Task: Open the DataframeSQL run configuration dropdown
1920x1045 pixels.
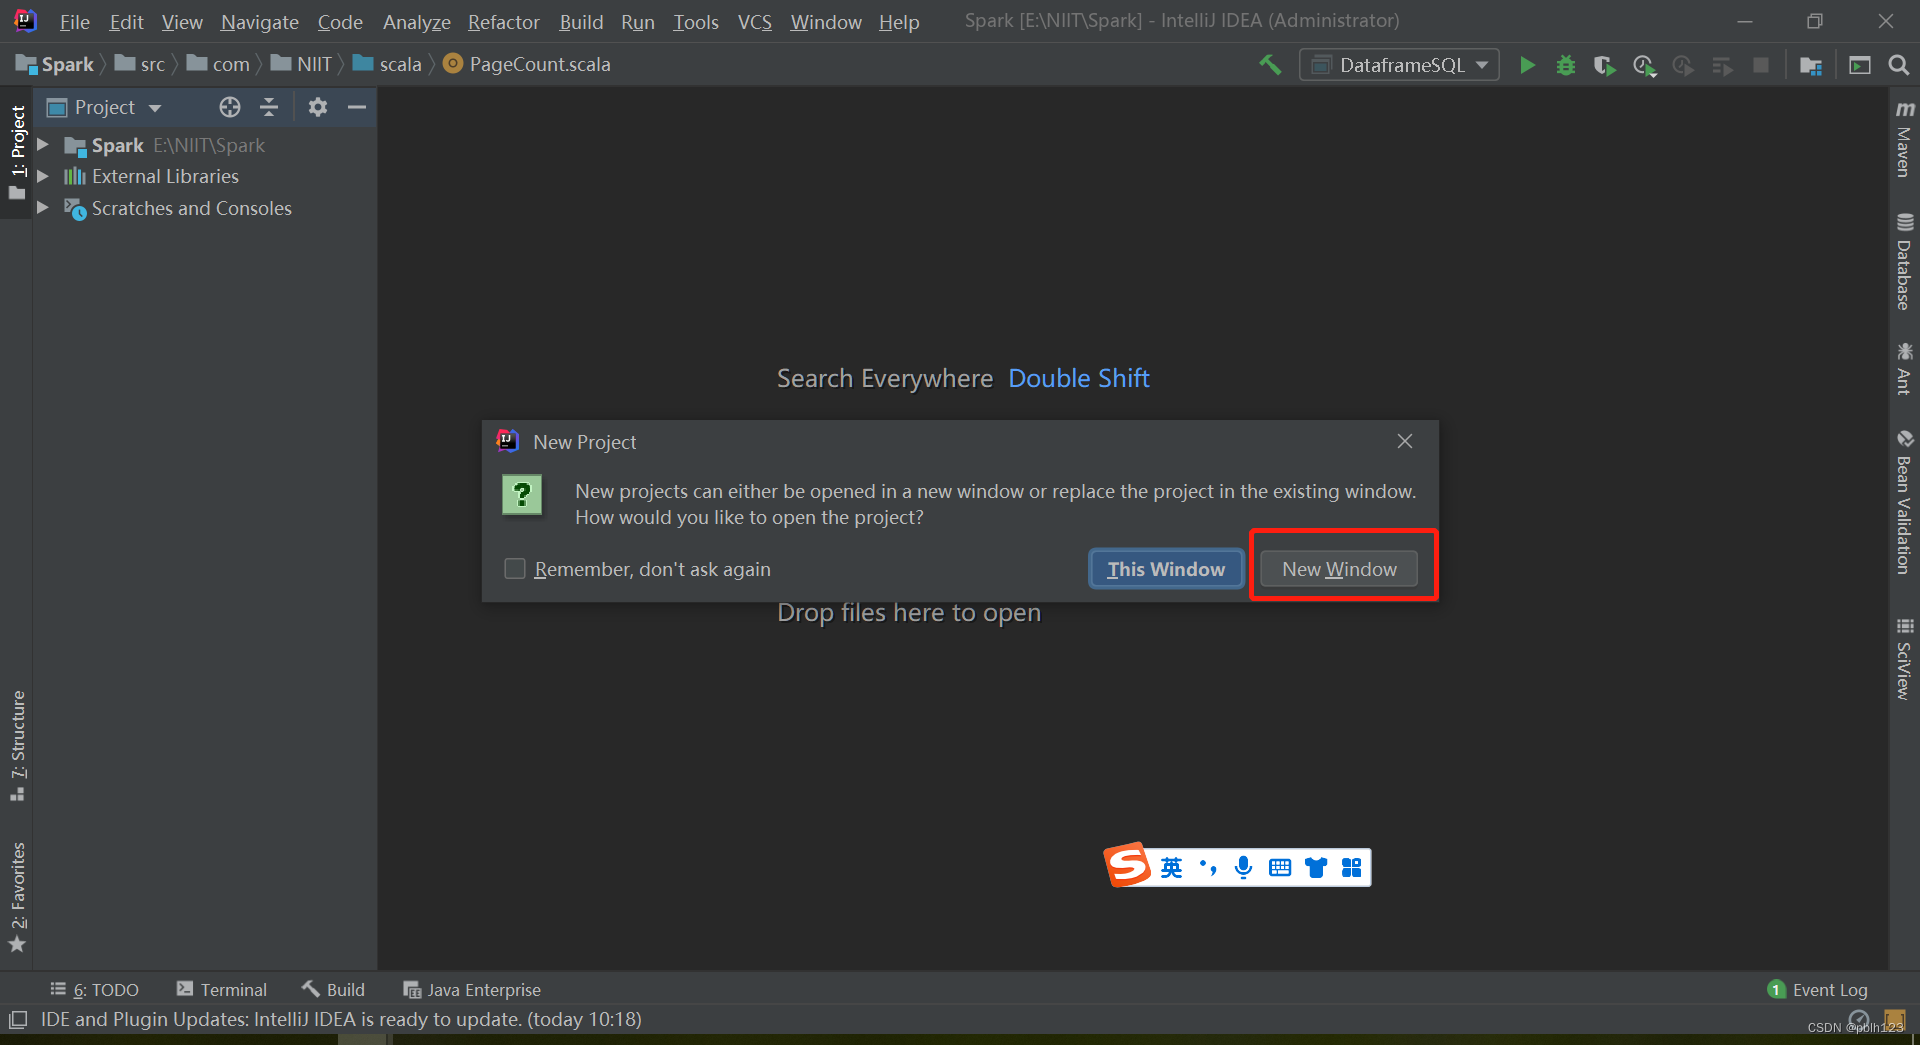Action: click(x=1400, y=65)
